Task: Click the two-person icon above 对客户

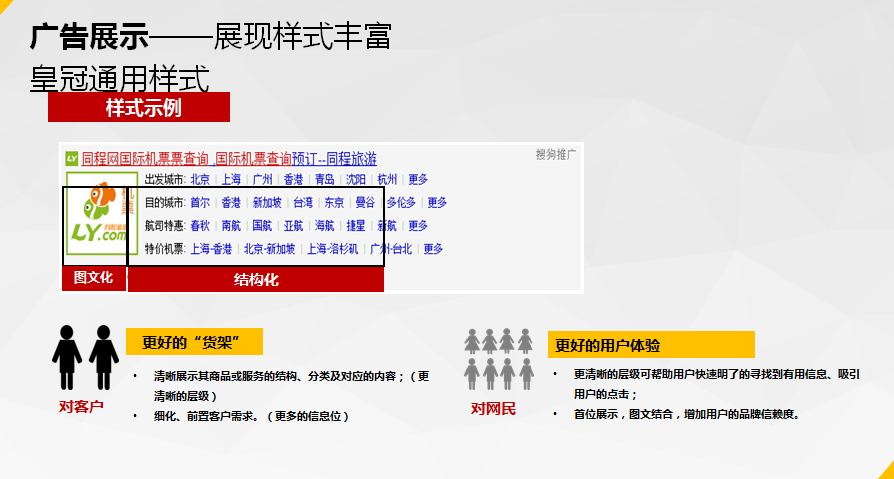Action: tap(85, 357)
